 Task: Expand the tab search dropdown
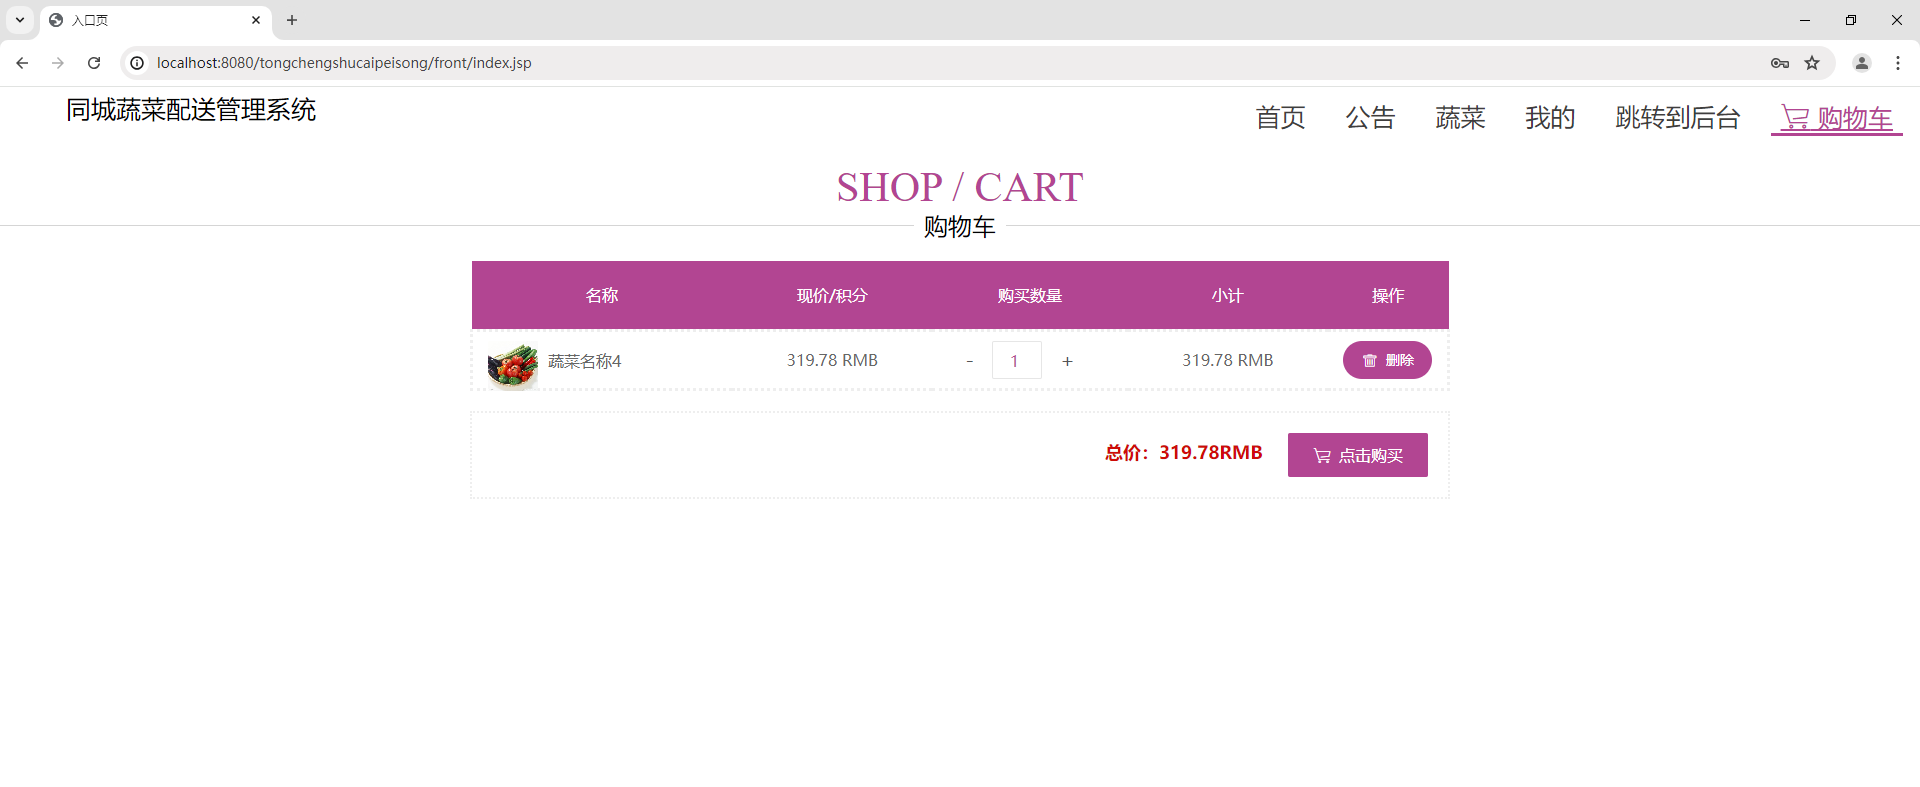click(20, 20)
